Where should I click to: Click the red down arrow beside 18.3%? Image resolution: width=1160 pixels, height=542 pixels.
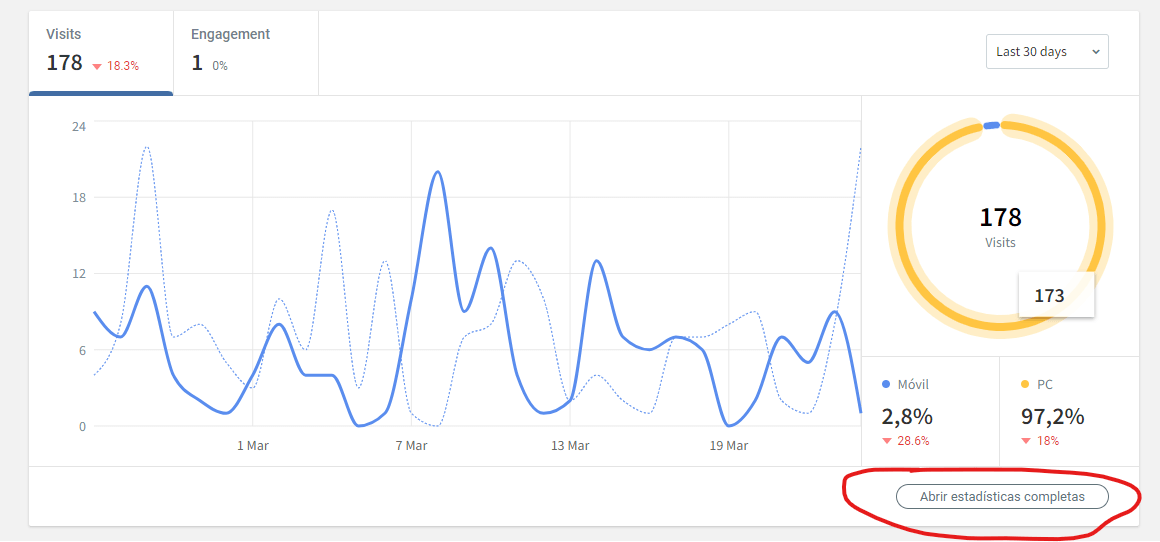pyautogui.click(x=96, y=67)
